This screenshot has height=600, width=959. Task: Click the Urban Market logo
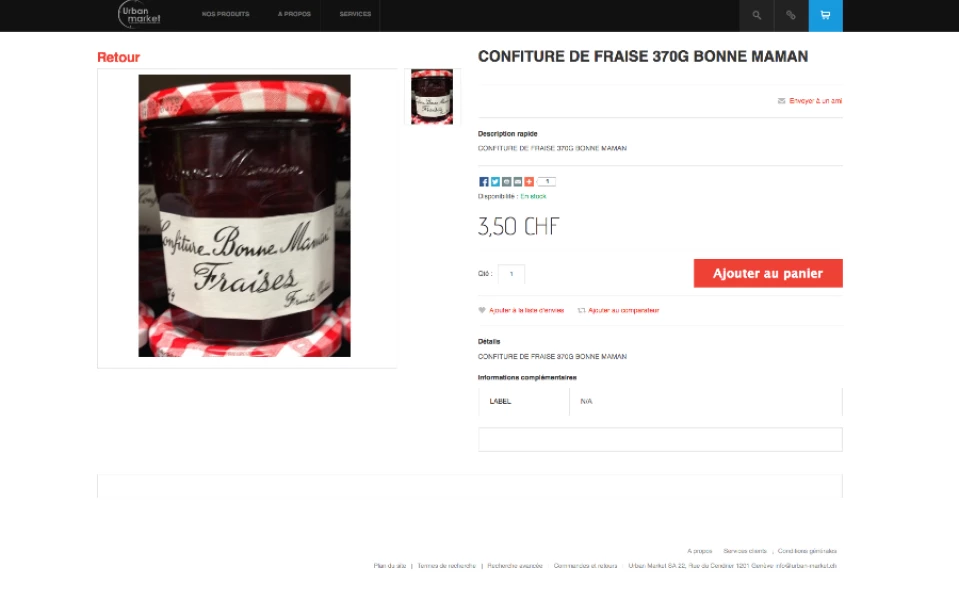(139, 15)
